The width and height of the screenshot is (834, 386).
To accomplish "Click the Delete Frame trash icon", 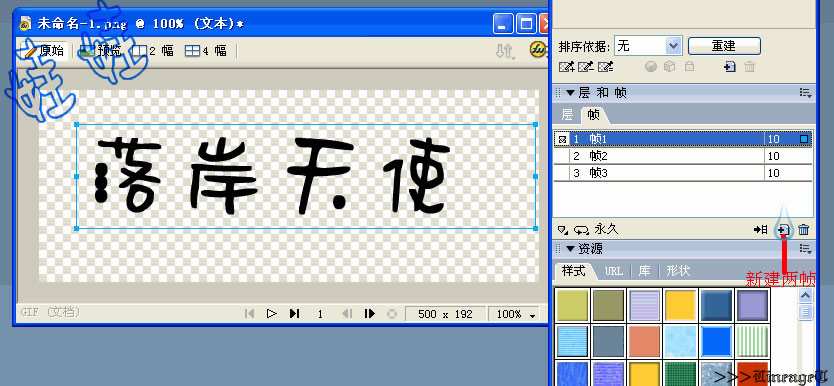I will [804, 230].
